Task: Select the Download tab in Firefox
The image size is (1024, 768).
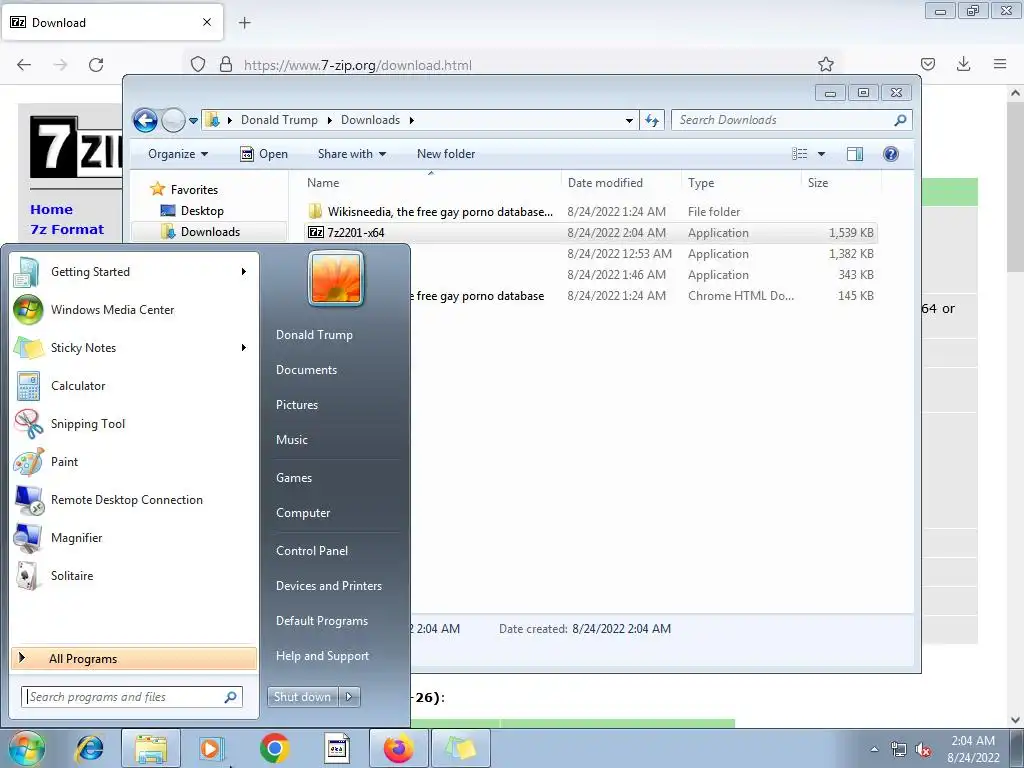Action: [x=112, y=23]
